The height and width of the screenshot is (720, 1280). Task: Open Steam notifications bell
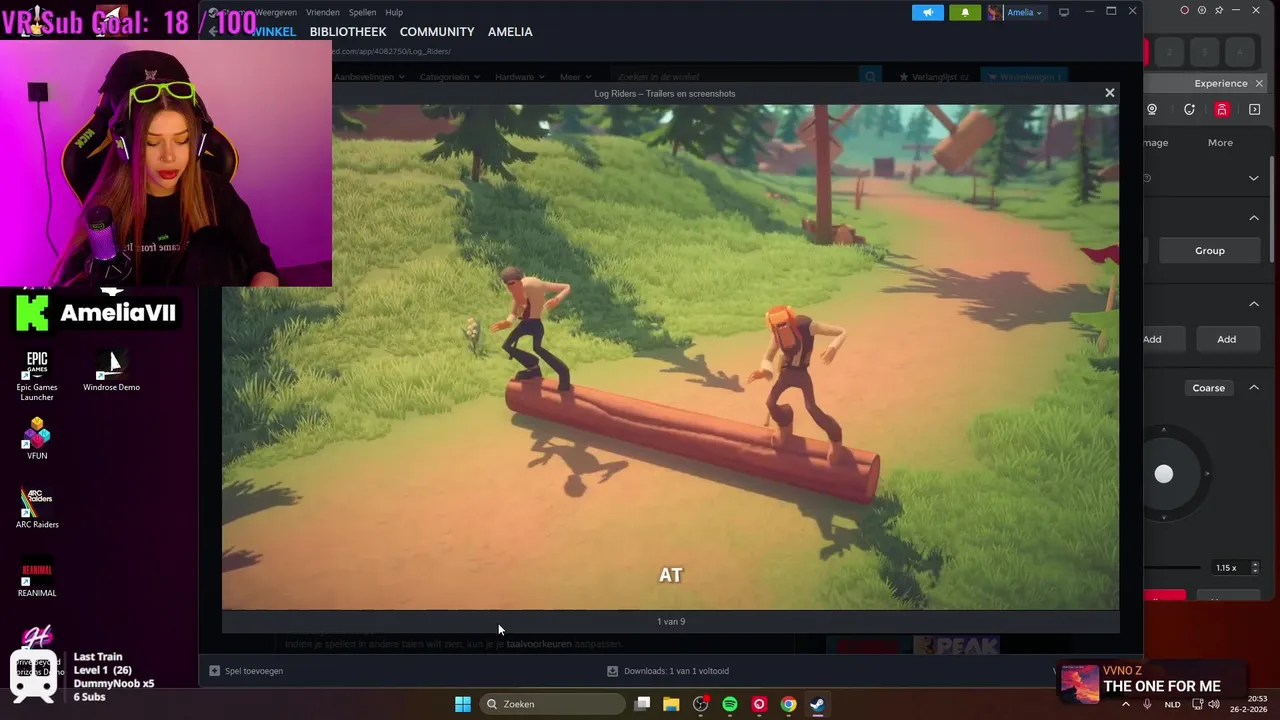click(965, 12)
